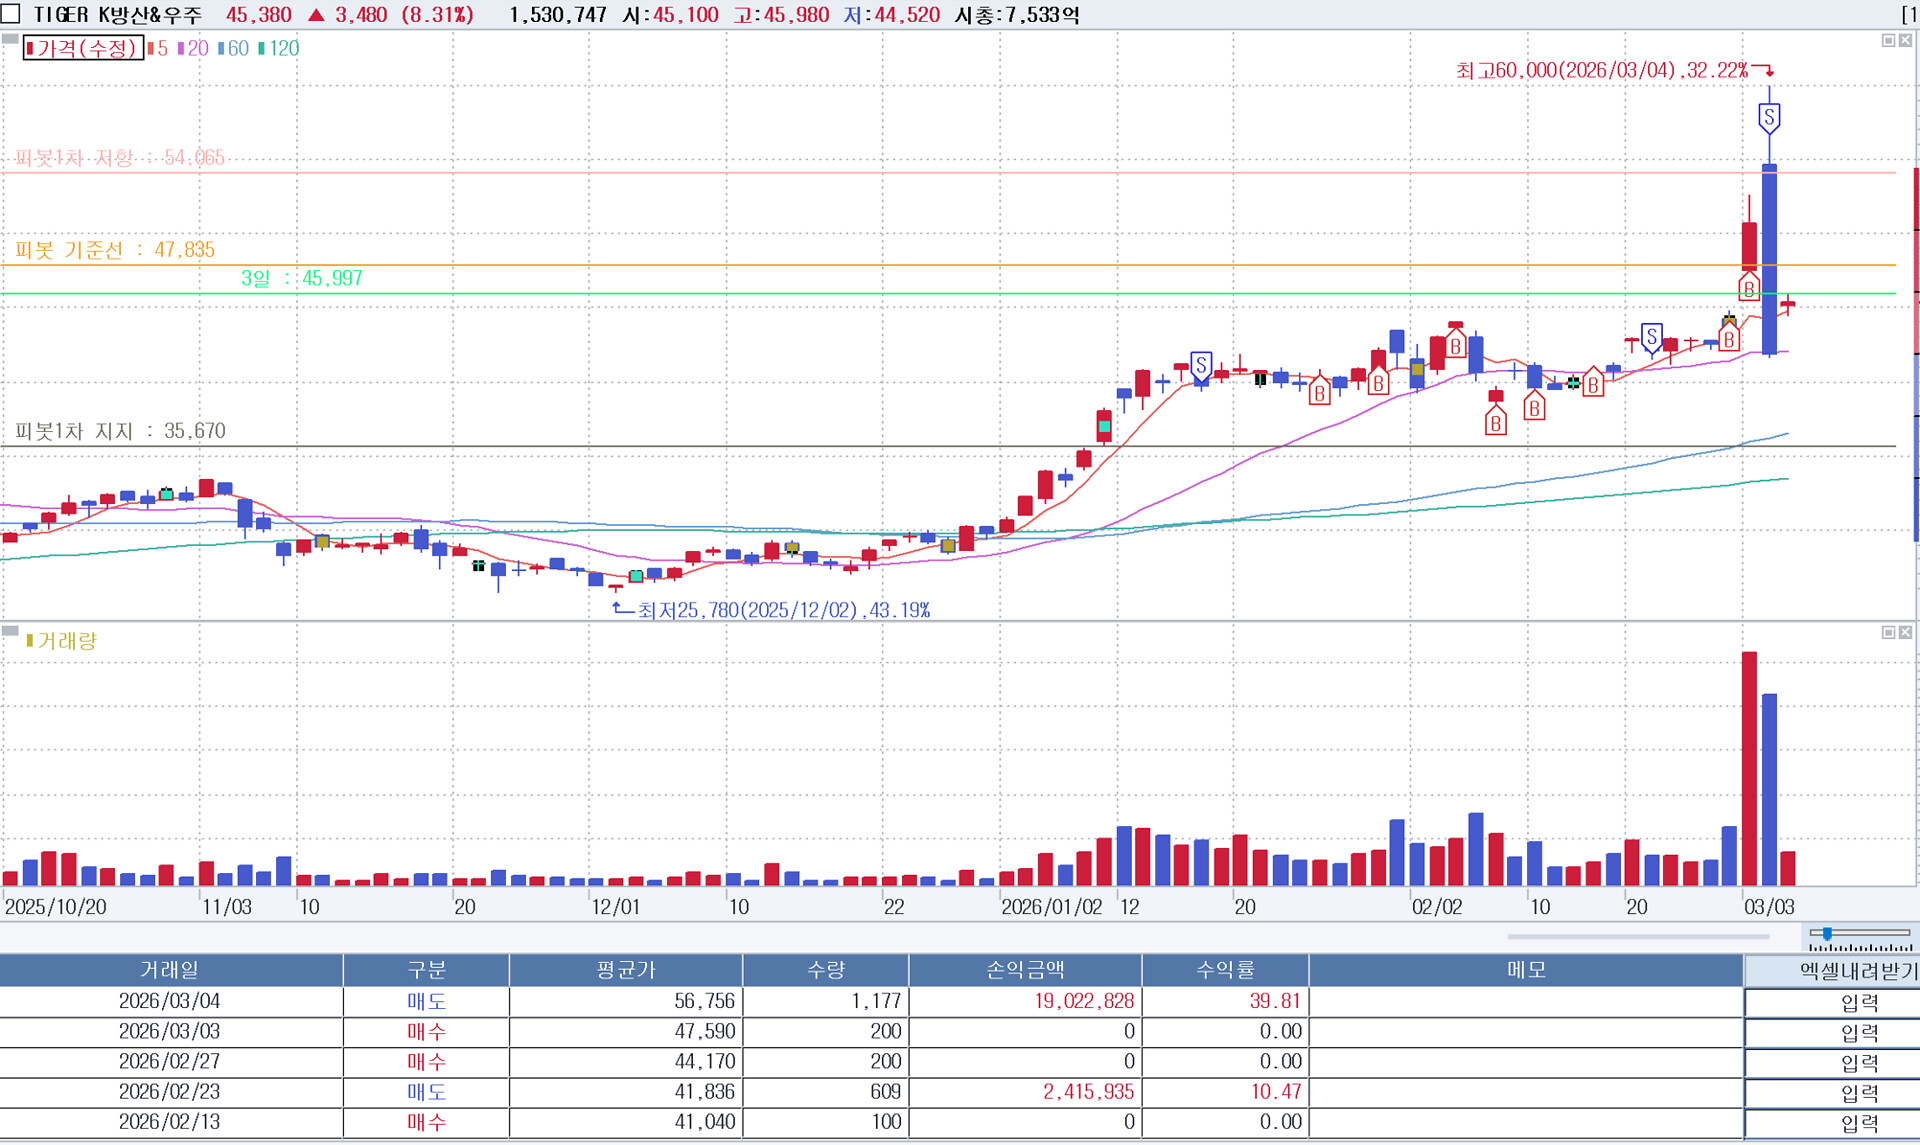Click 입력 memo button for 2026/03/04 row

coord(1859,1002)
